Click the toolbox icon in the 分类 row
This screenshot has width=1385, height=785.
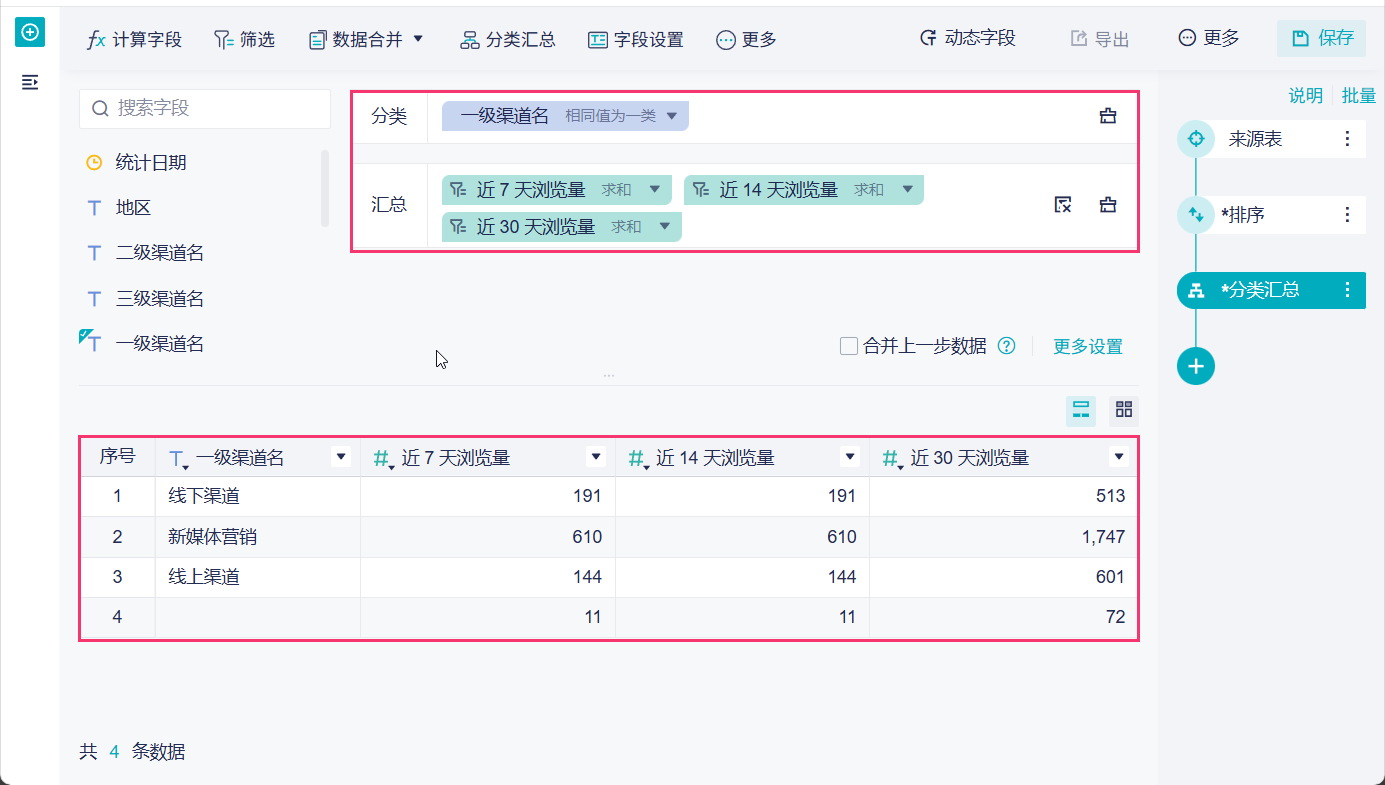(1108, 116)
